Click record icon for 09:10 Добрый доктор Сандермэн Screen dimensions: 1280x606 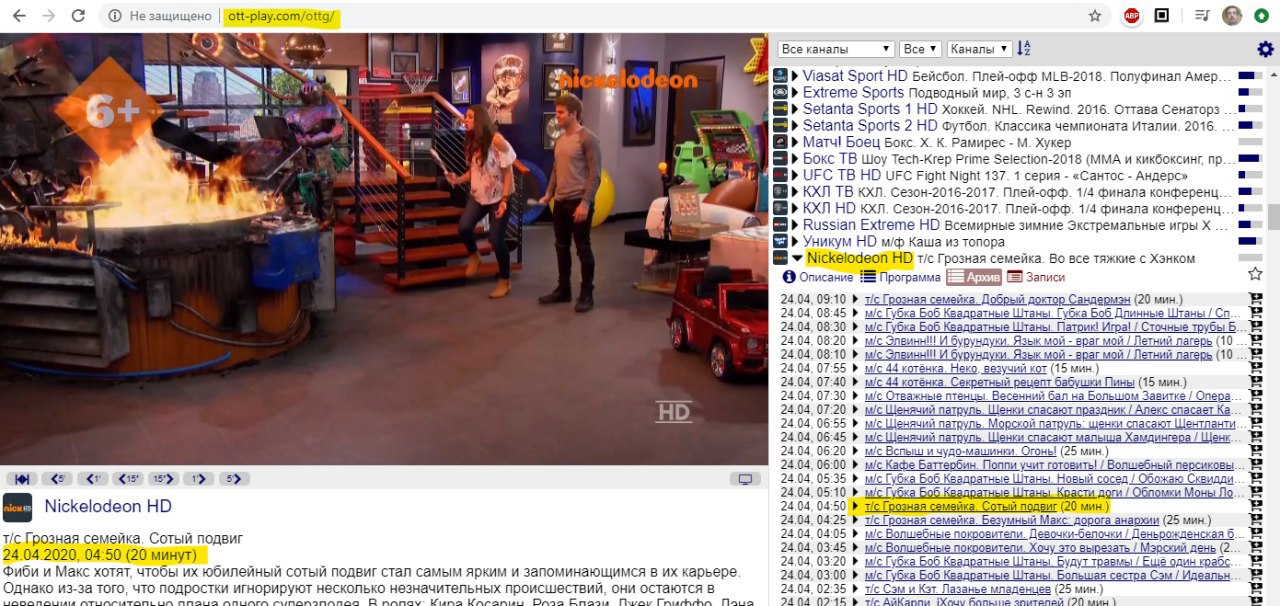[1256, 299]
